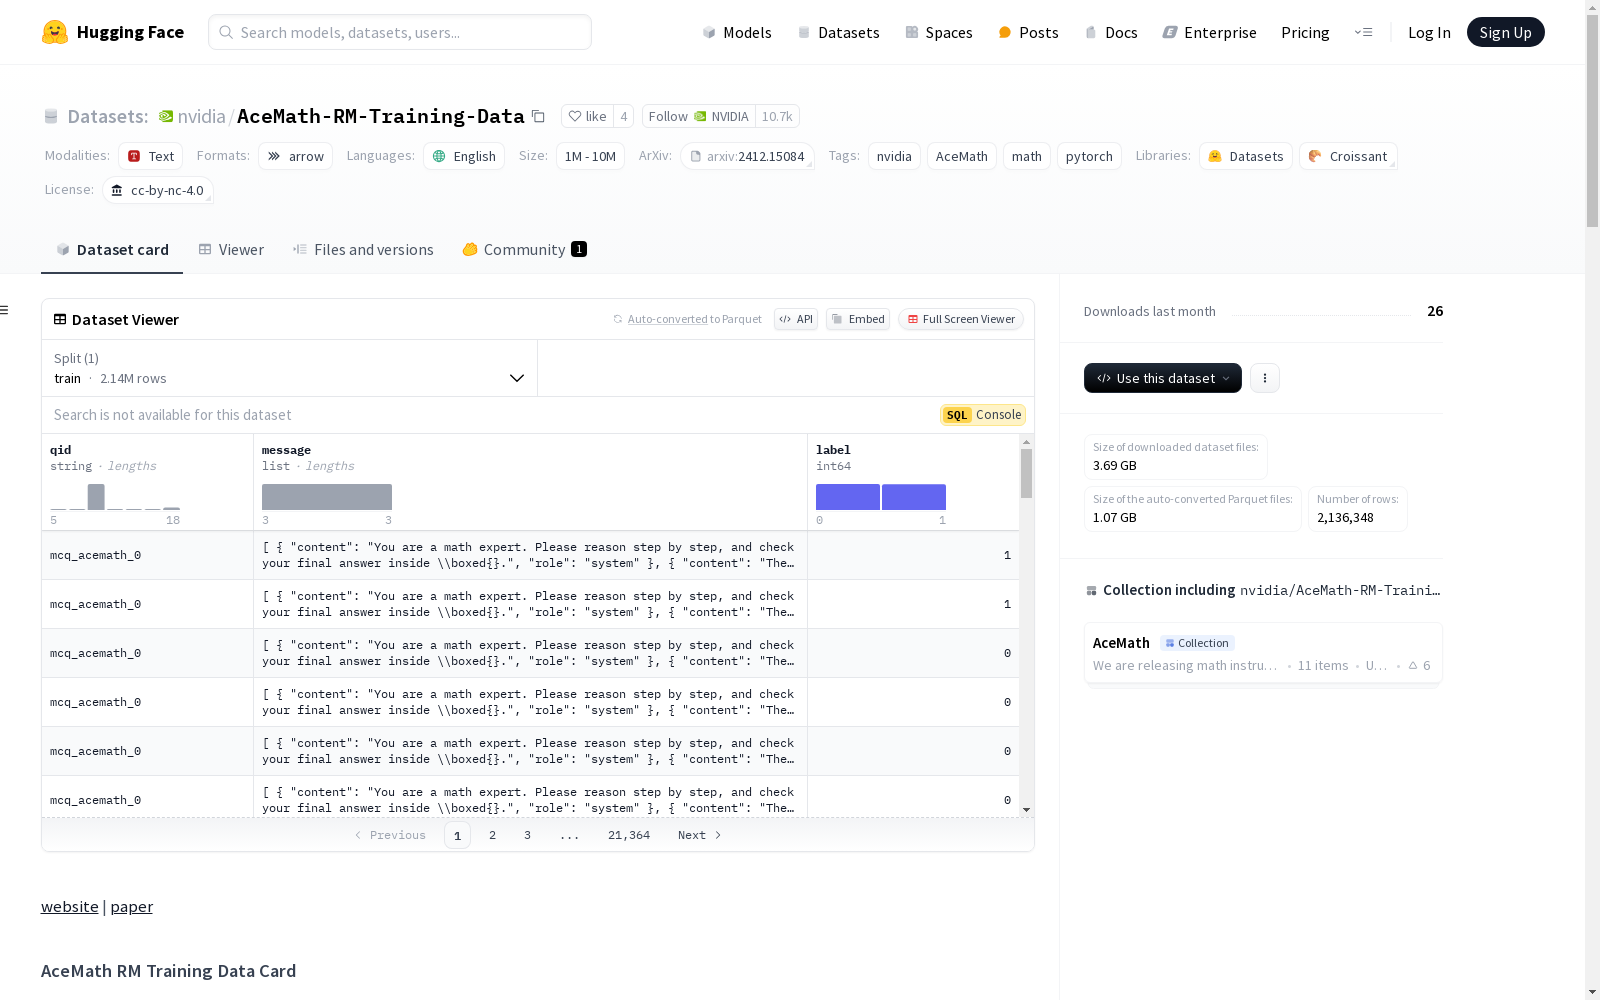Open the more options kebab button

click(x=1265, y=378)
